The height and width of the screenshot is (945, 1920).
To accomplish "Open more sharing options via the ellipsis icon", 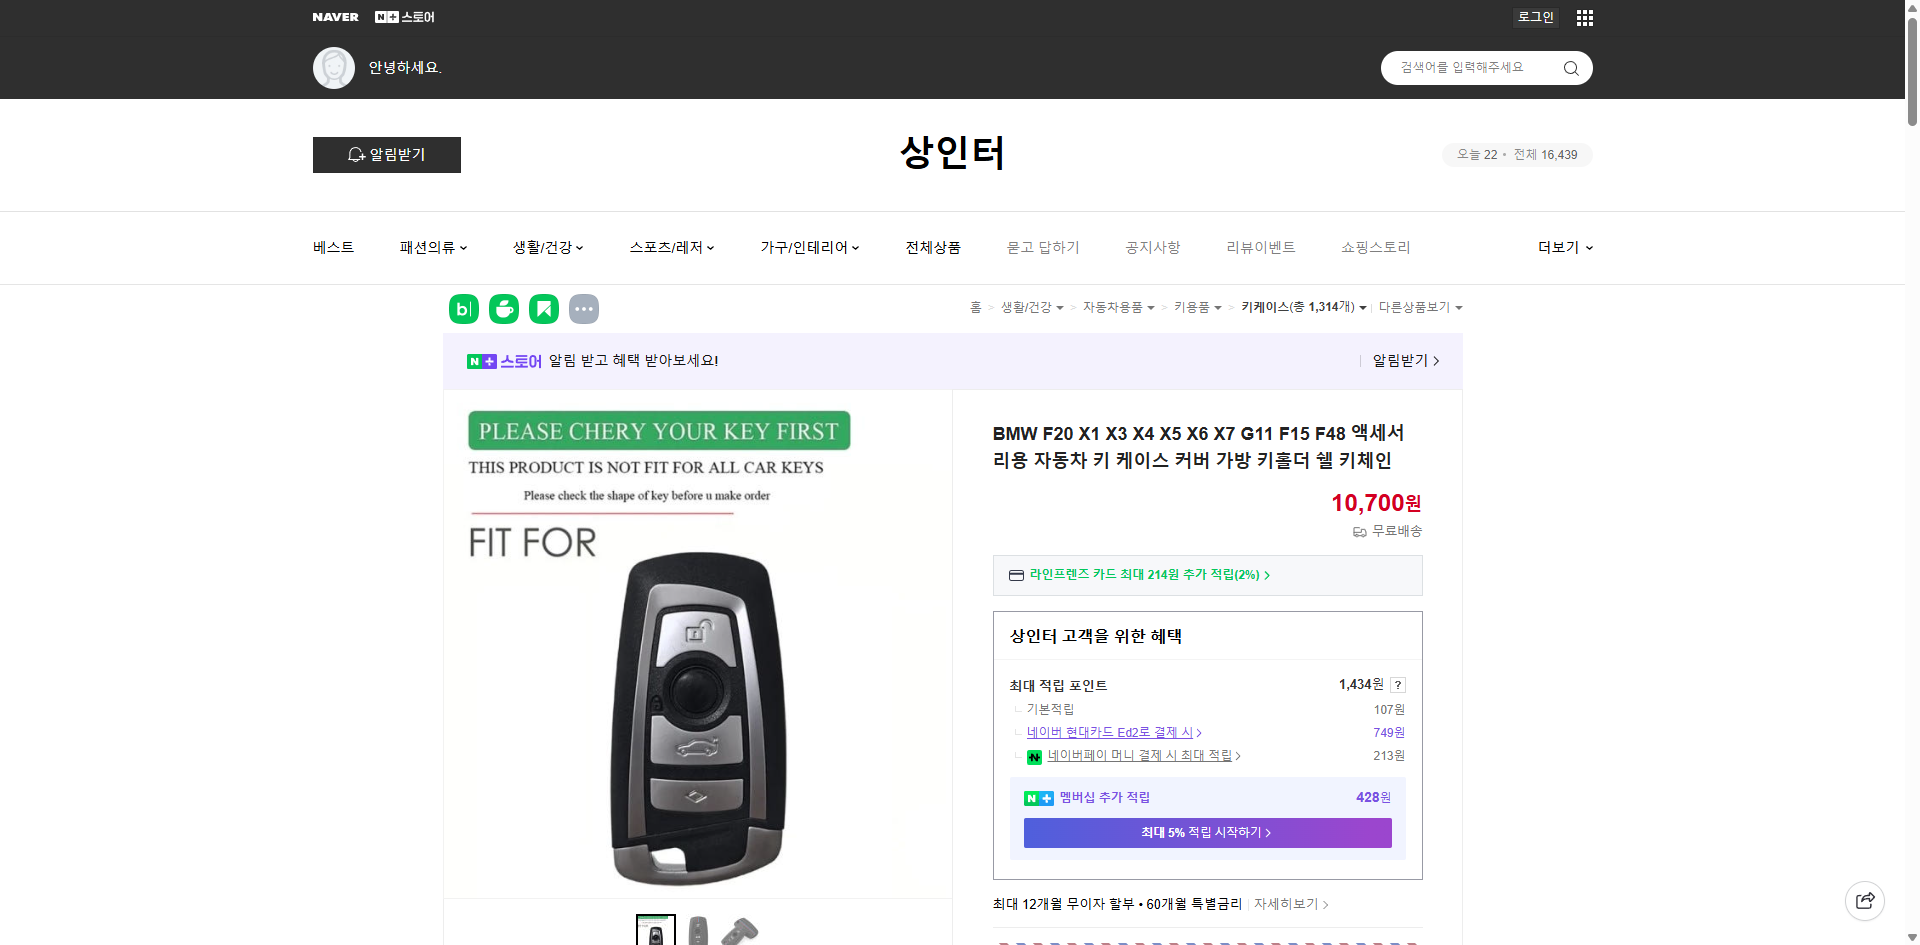I will (584, 308).
